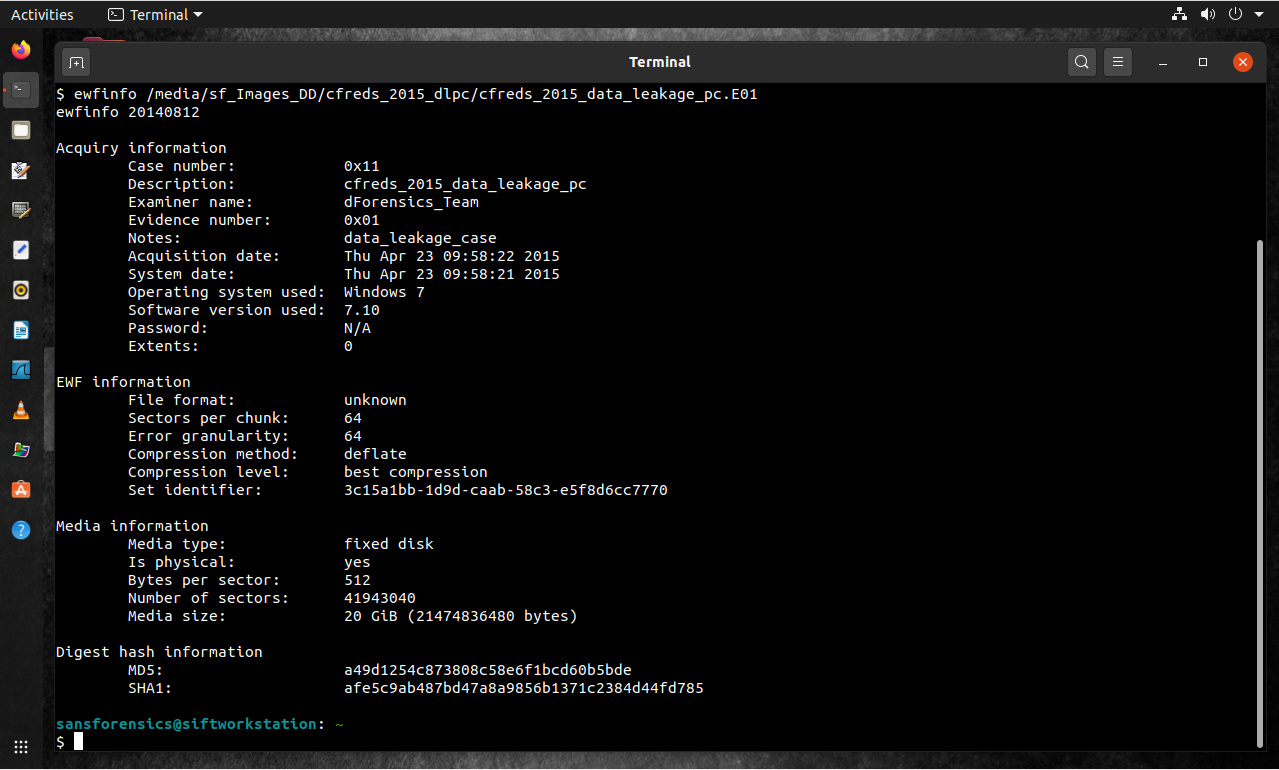
Task: Open Rhythmbox music player in dock
Action: point(21,290)
